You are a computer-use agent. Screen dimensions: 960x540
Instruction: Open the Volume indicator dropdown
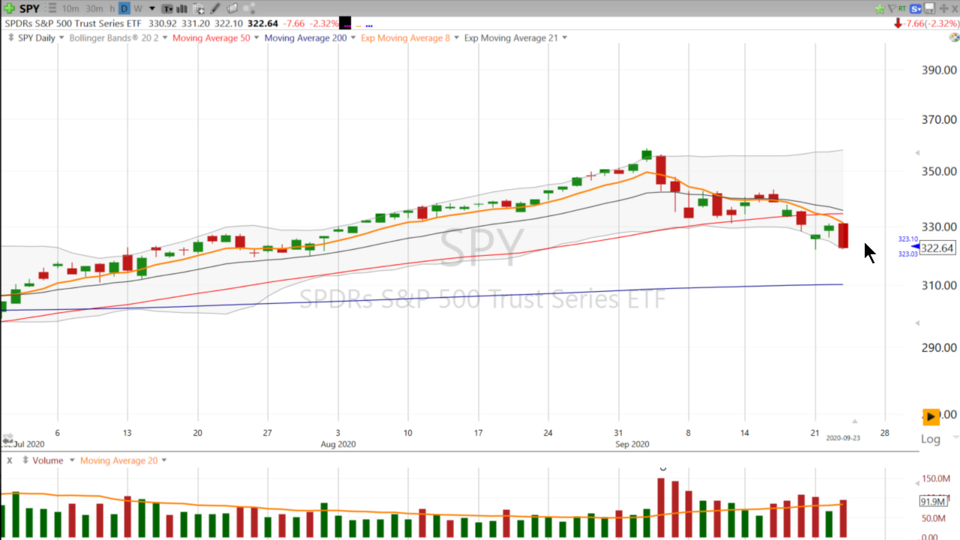[x=72, y=460]
